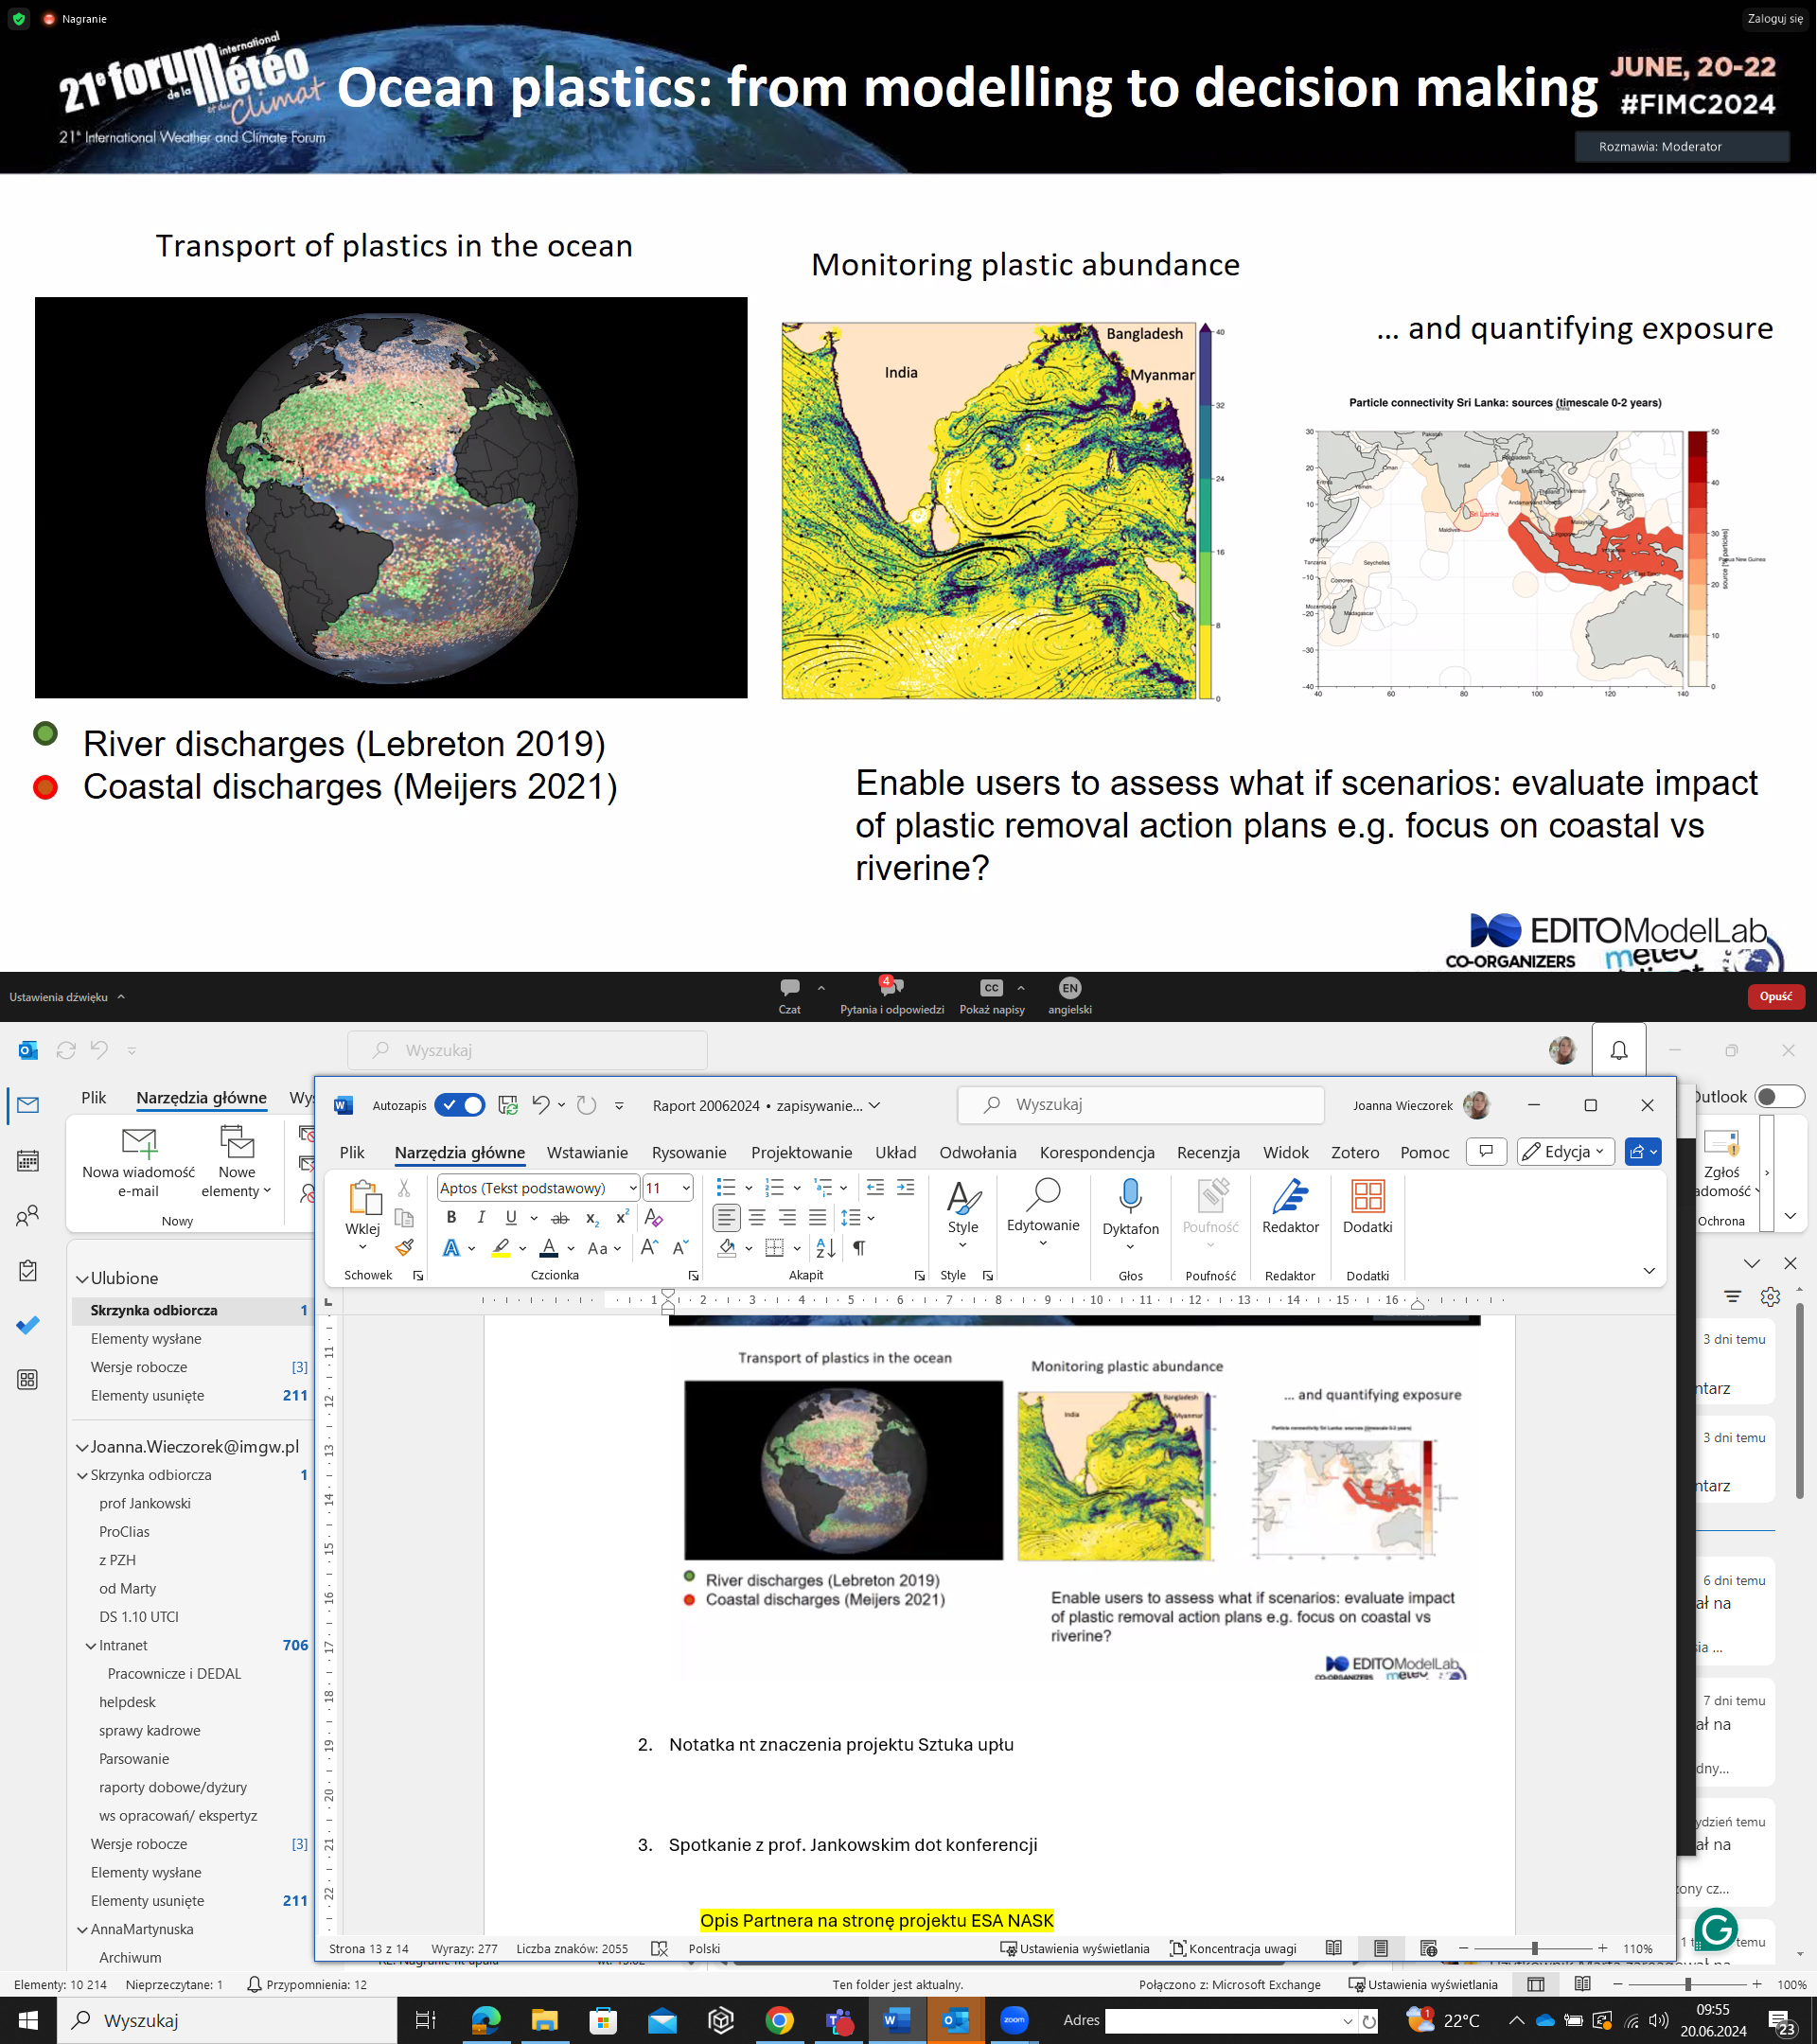Open Outlook calendar sidebar icon
The width and height of the screenshot is (1817, 2044).
[x=28, y=1161]
